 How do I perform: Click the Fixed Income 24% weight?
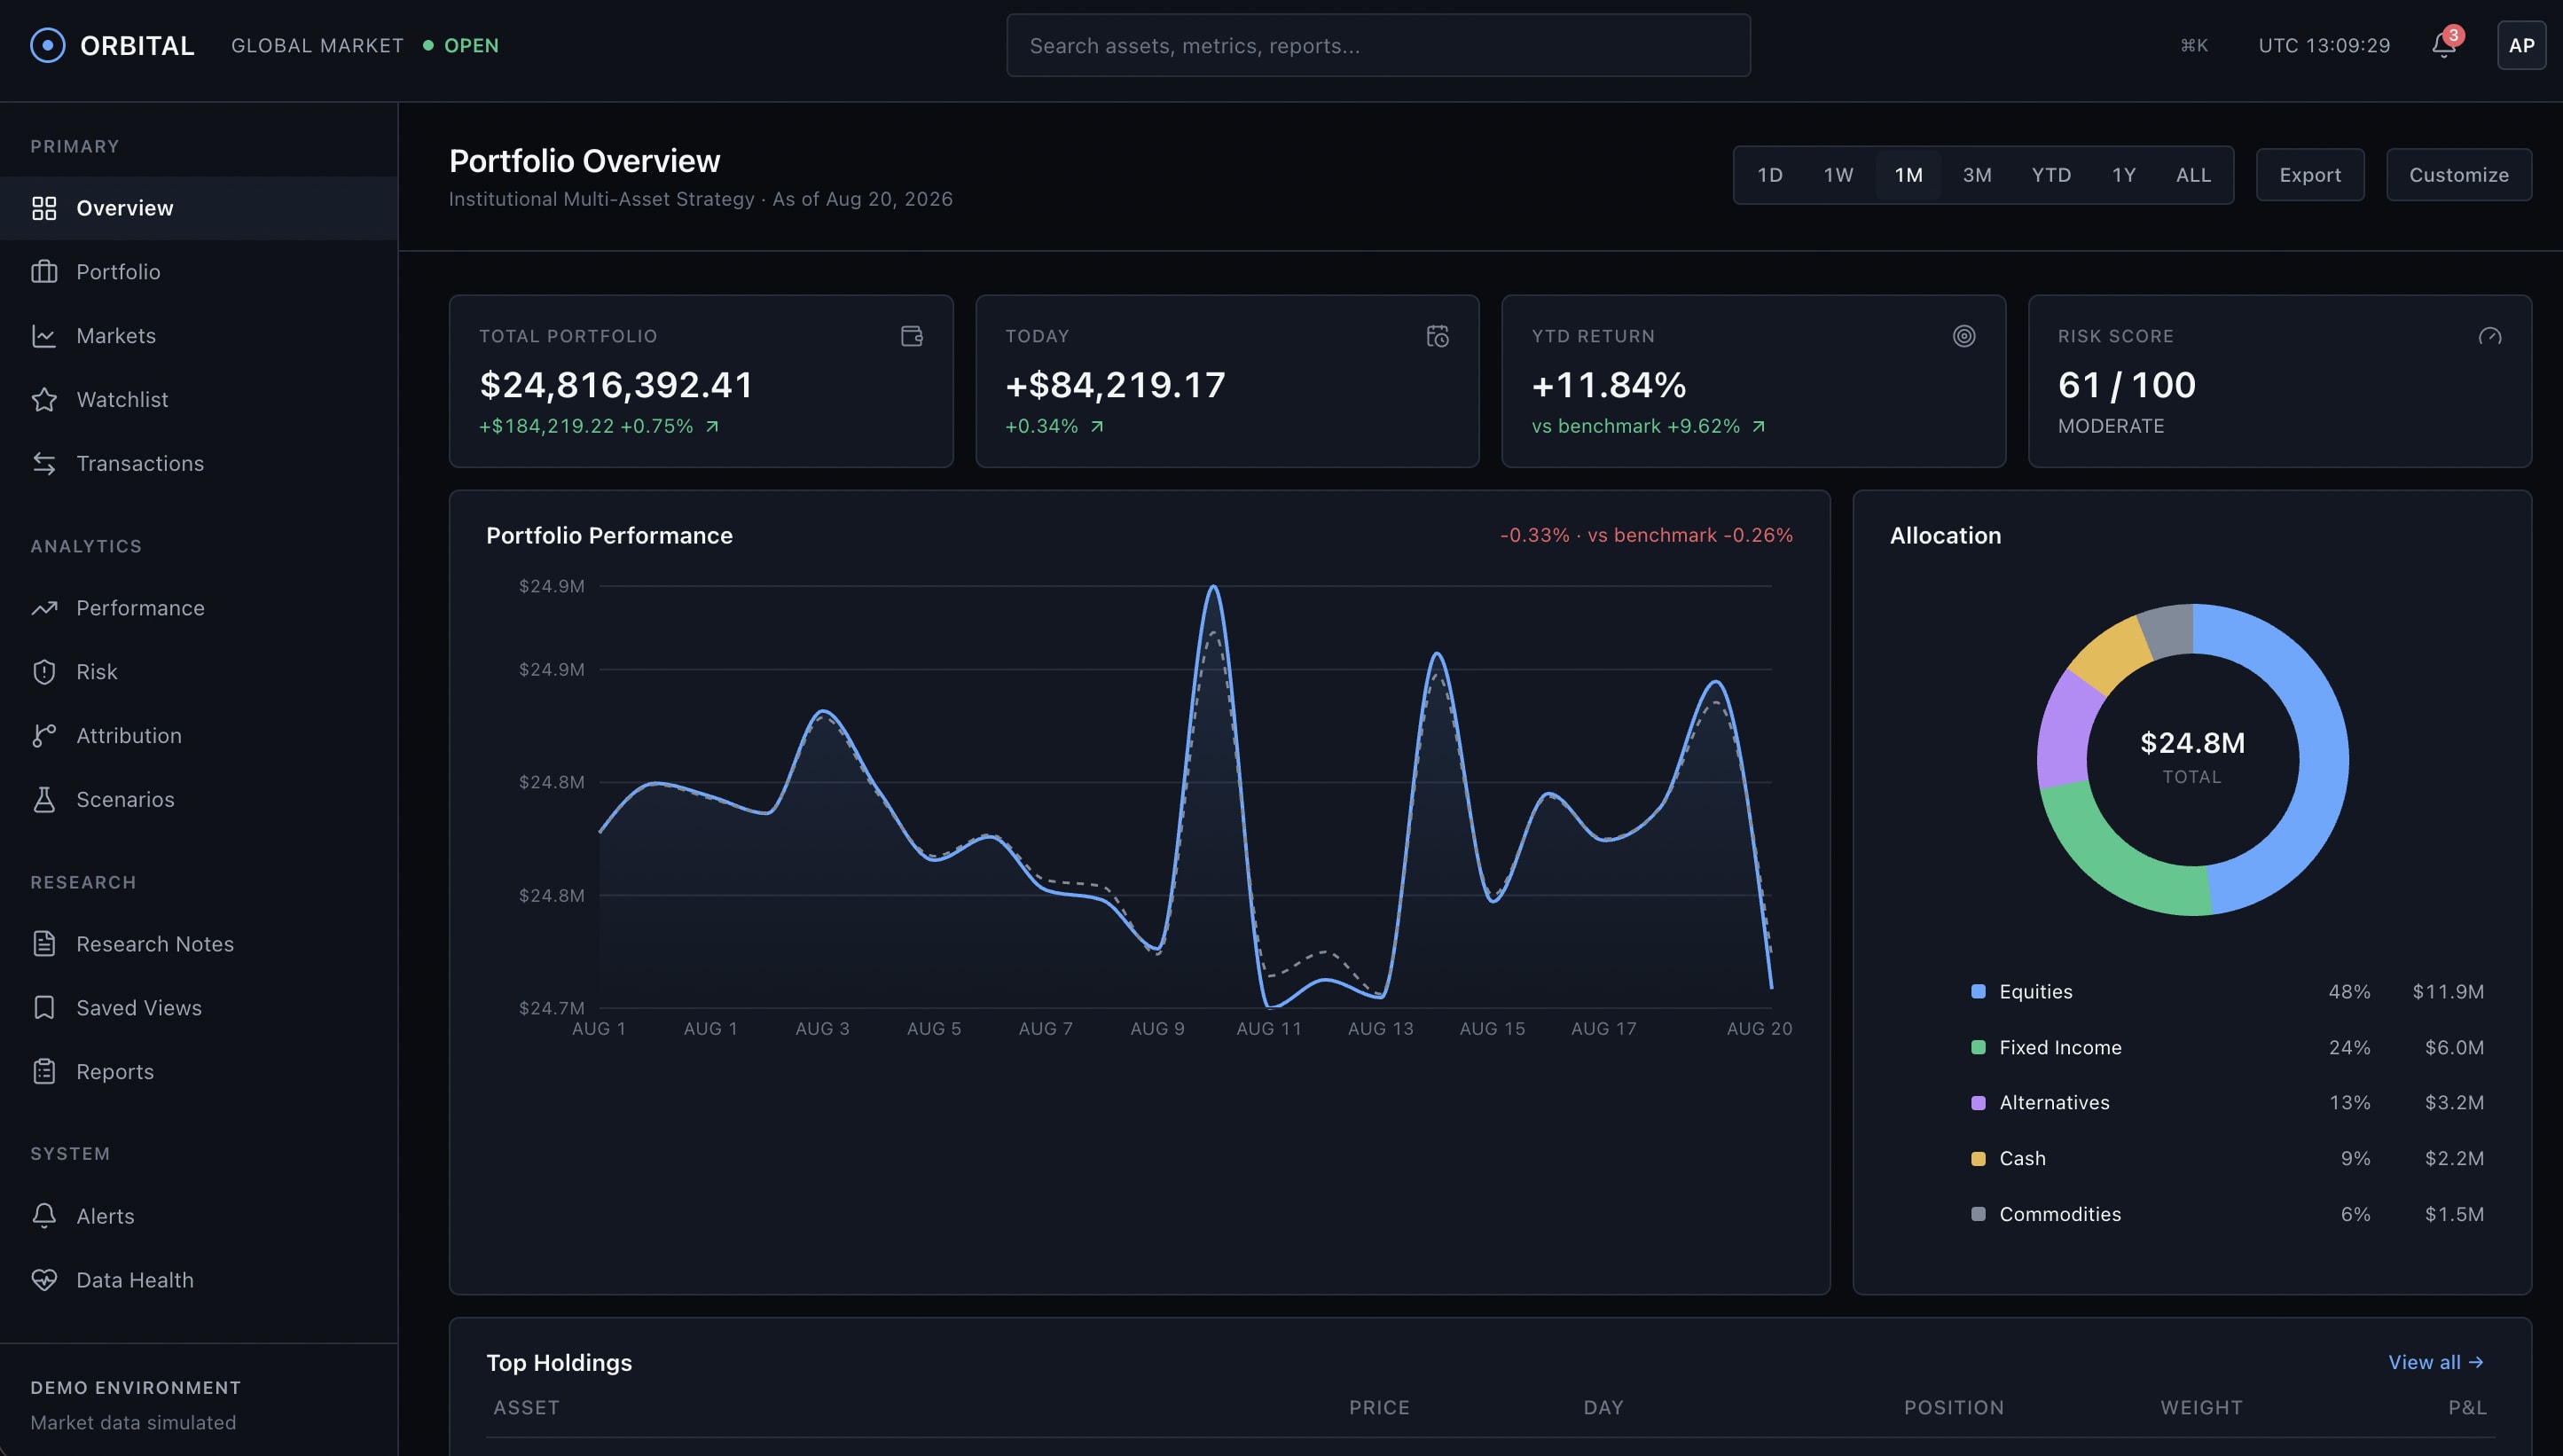click(x=2349, y=1048)
